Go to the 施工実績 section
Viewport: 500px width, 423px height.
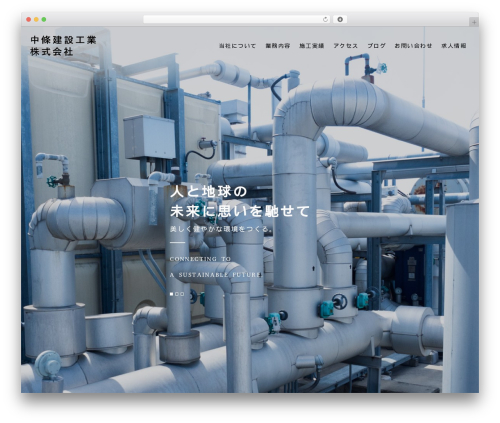tap(312, 46)
